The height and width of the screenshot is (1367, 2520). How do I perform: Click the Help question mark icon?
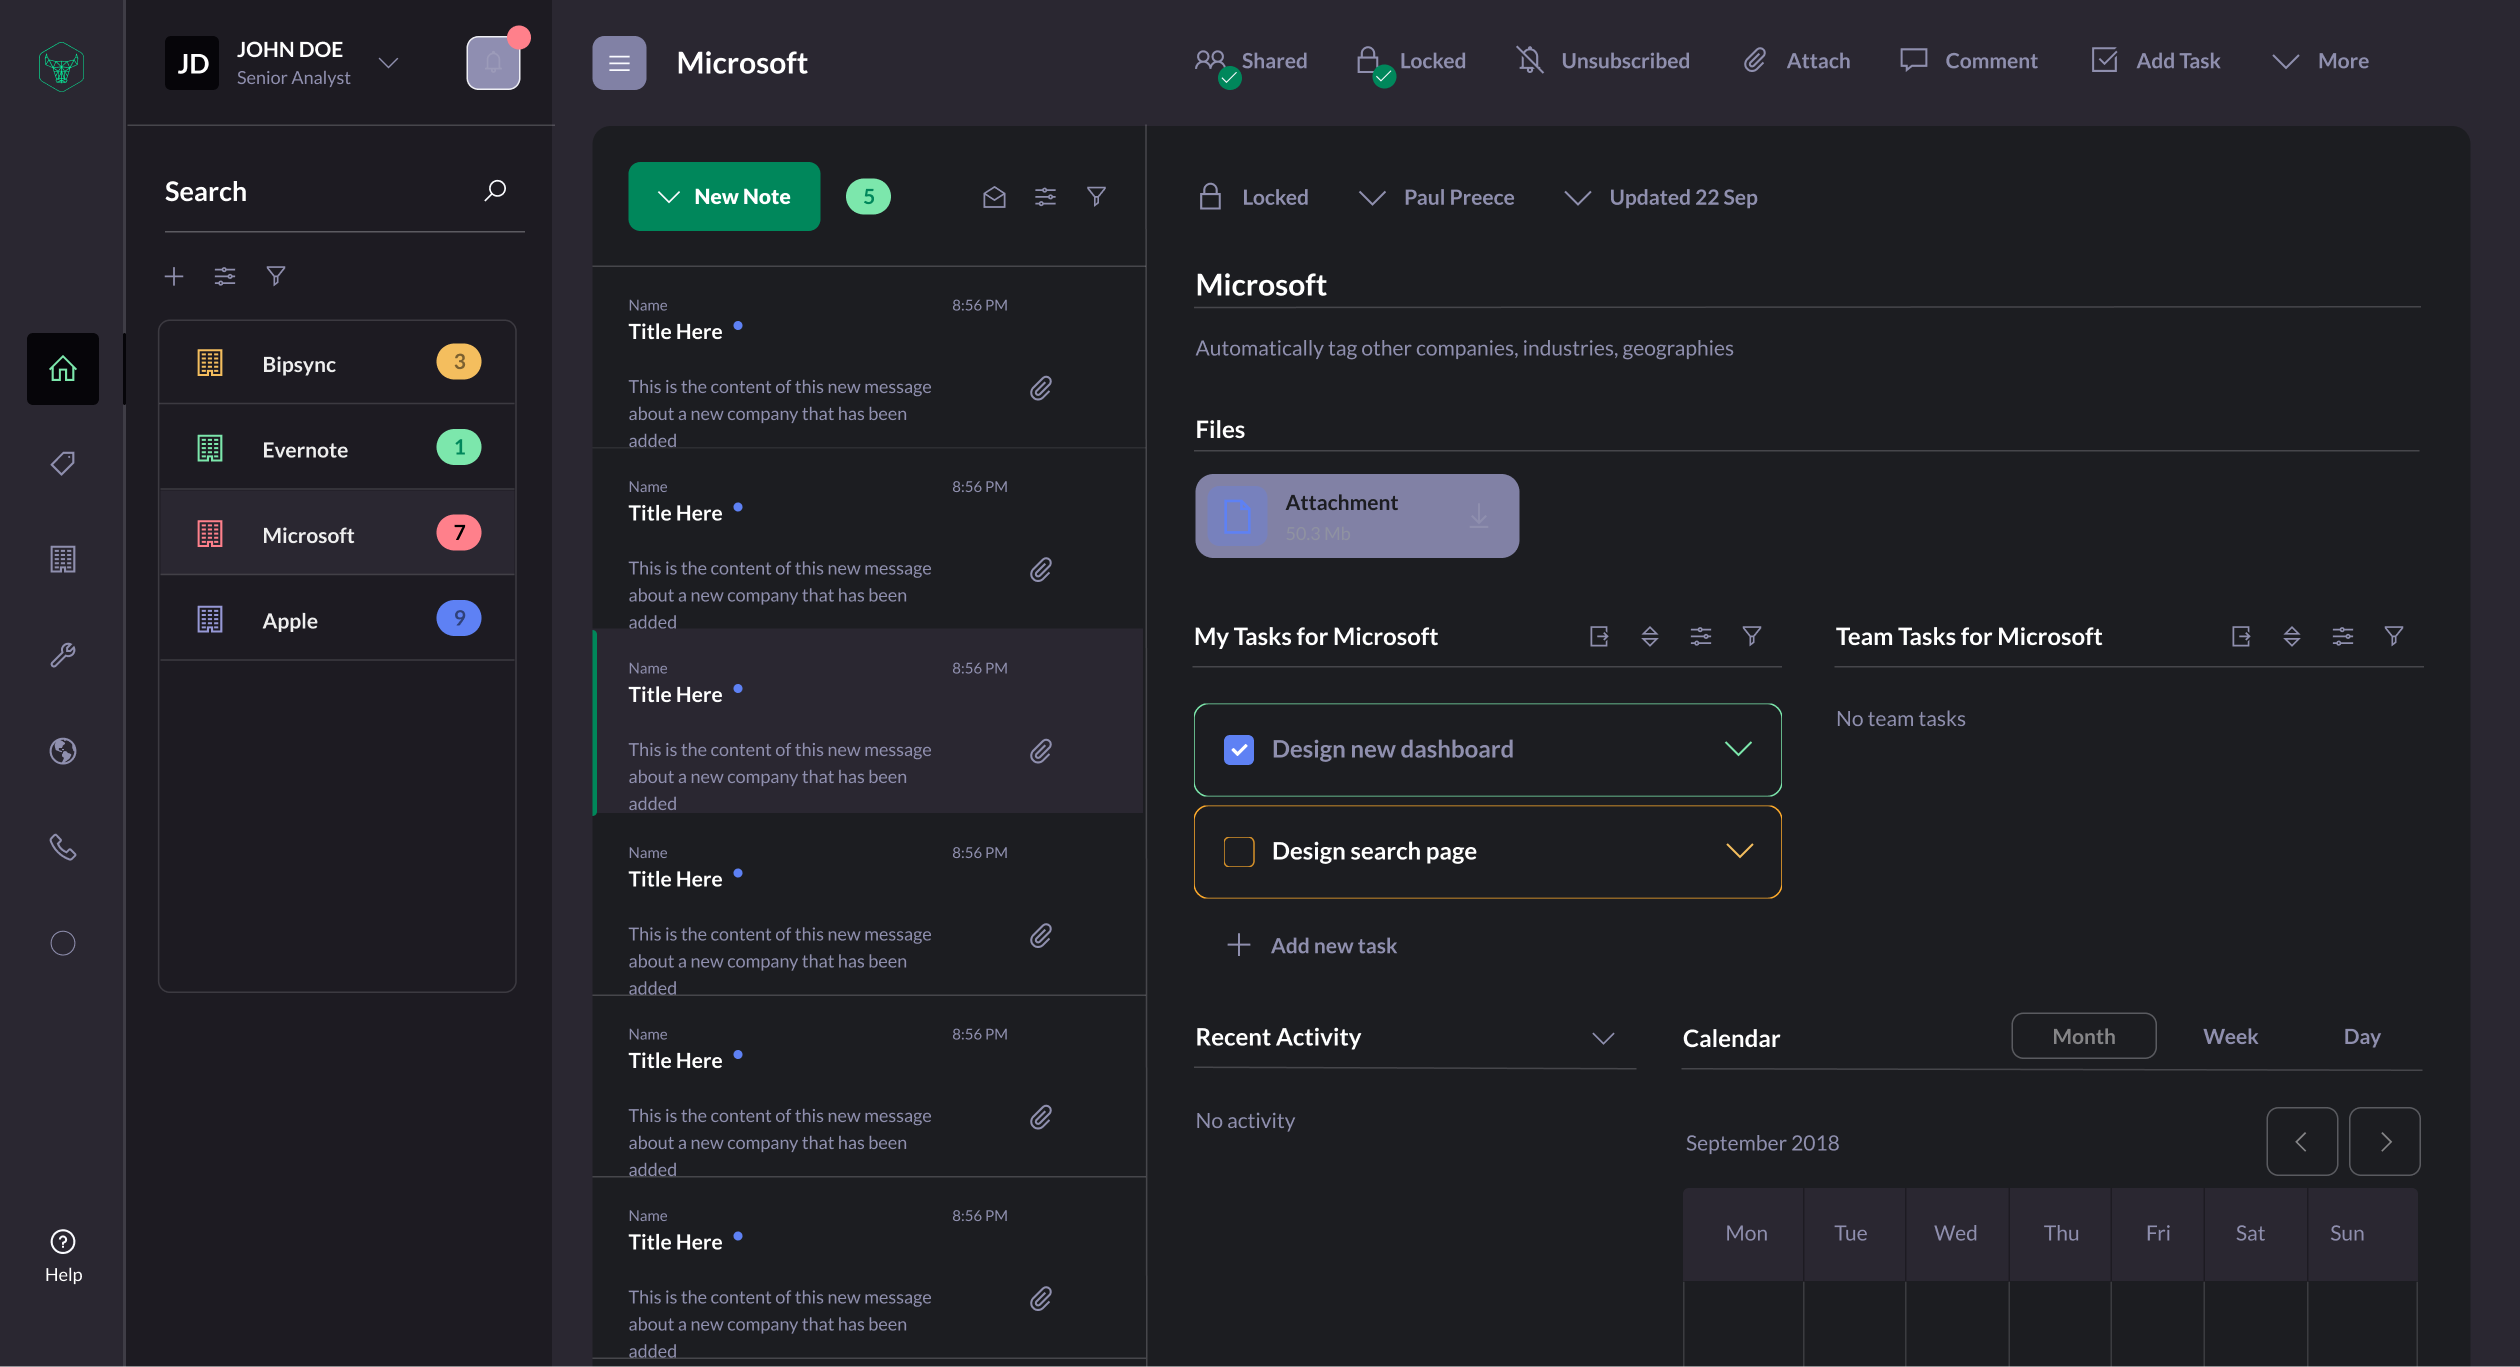(x=63, y=1242)
